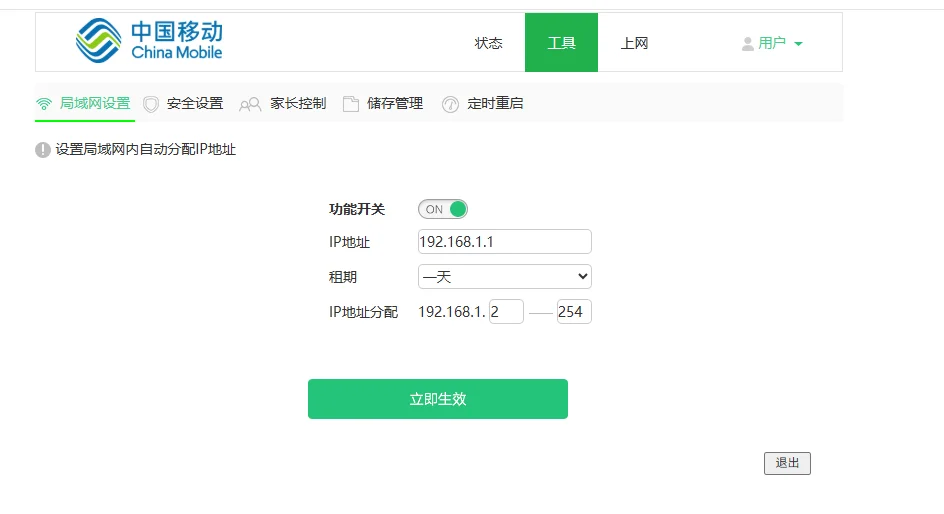The width and height of the screenshot is (944, 514).
Task: Open 定时重启 sub-tab
Action: (483, 104)
